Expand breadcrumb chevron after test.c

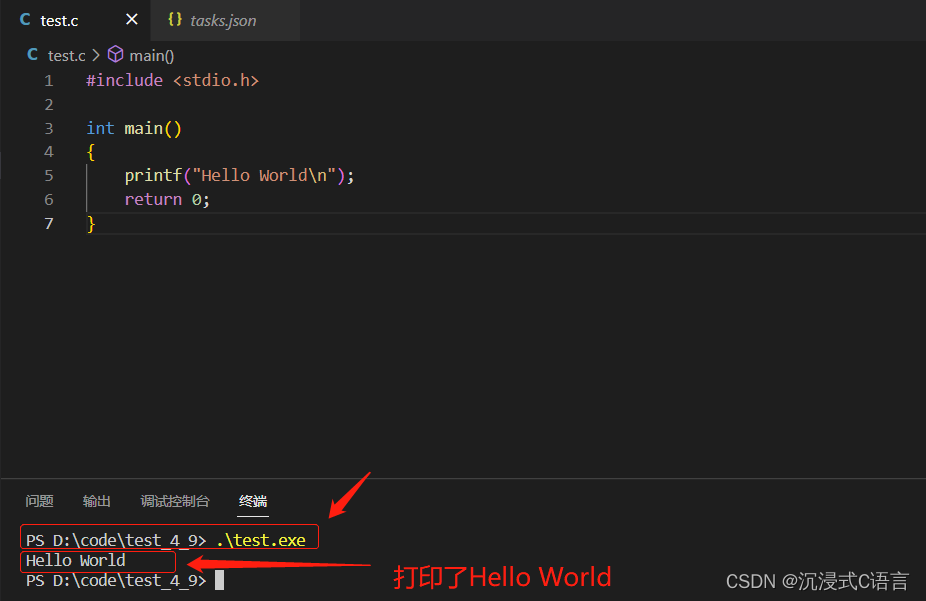pyautogui.click(x=96, y=55)
